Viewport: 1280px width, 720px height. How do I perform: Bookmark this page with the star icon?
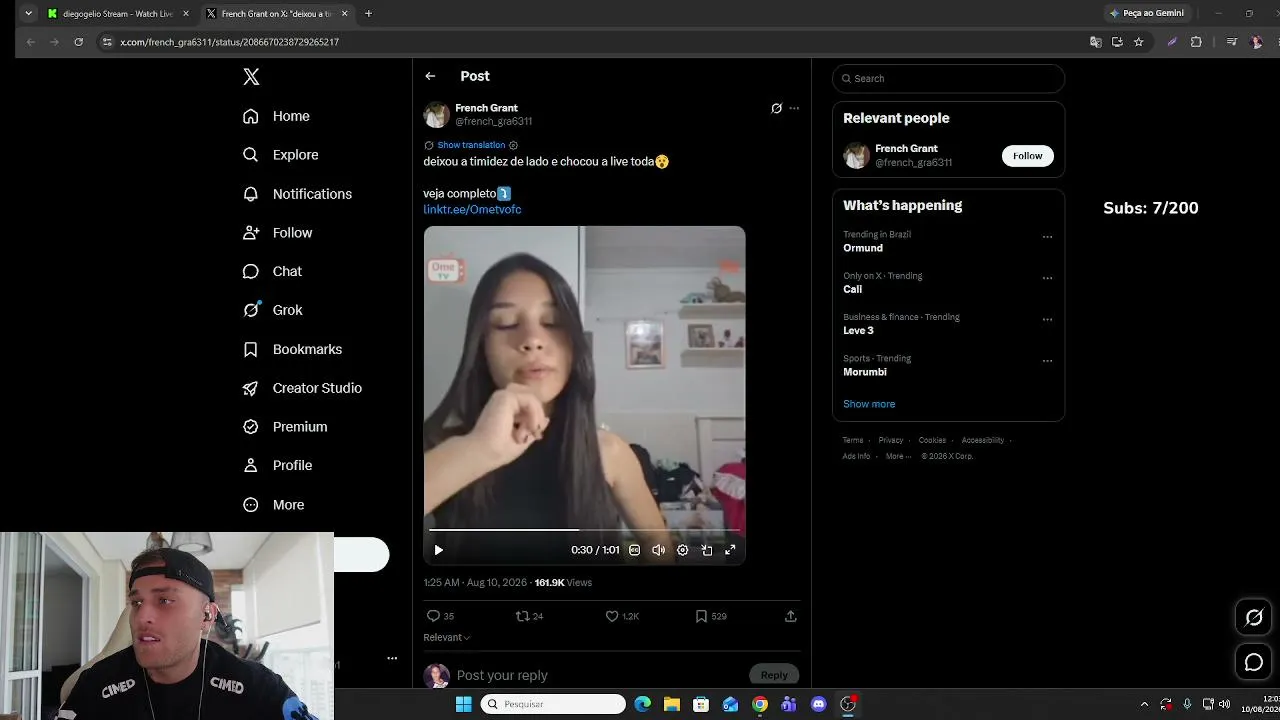click(1138, 42)
